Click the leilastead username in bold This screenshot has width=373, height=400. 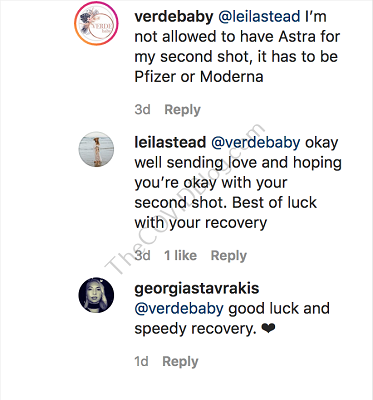pos(170,142)
